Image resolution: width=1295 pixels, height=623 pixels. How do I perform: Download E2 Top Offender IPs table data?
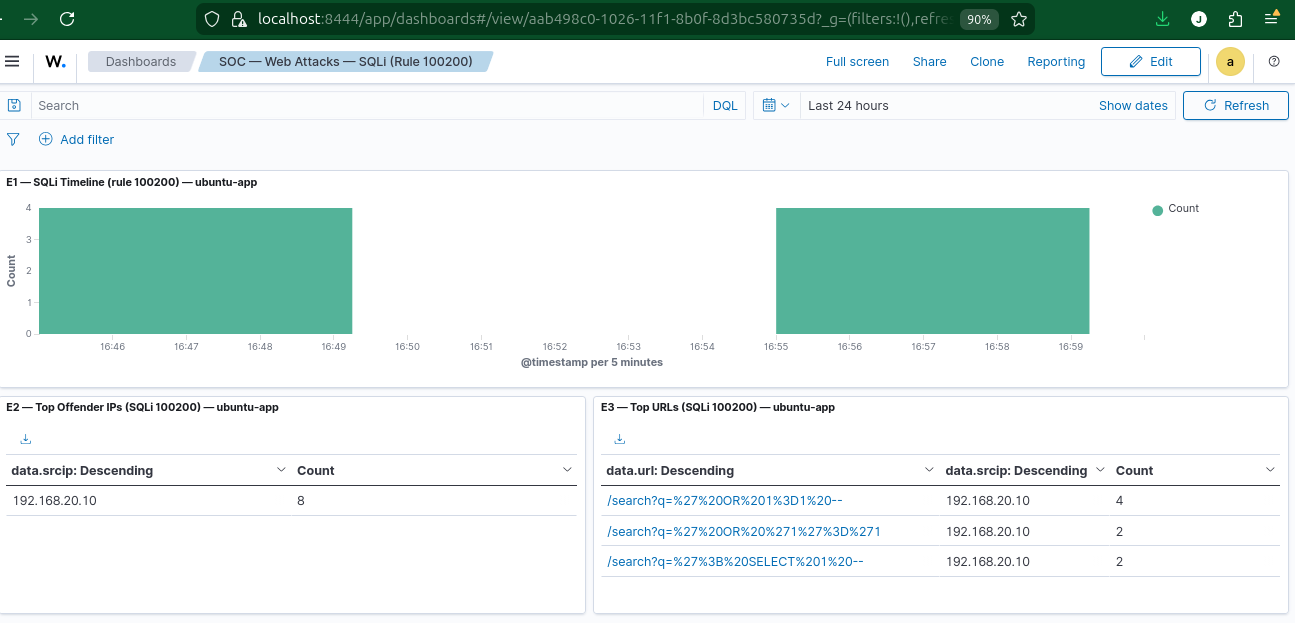tap(26, 439)
